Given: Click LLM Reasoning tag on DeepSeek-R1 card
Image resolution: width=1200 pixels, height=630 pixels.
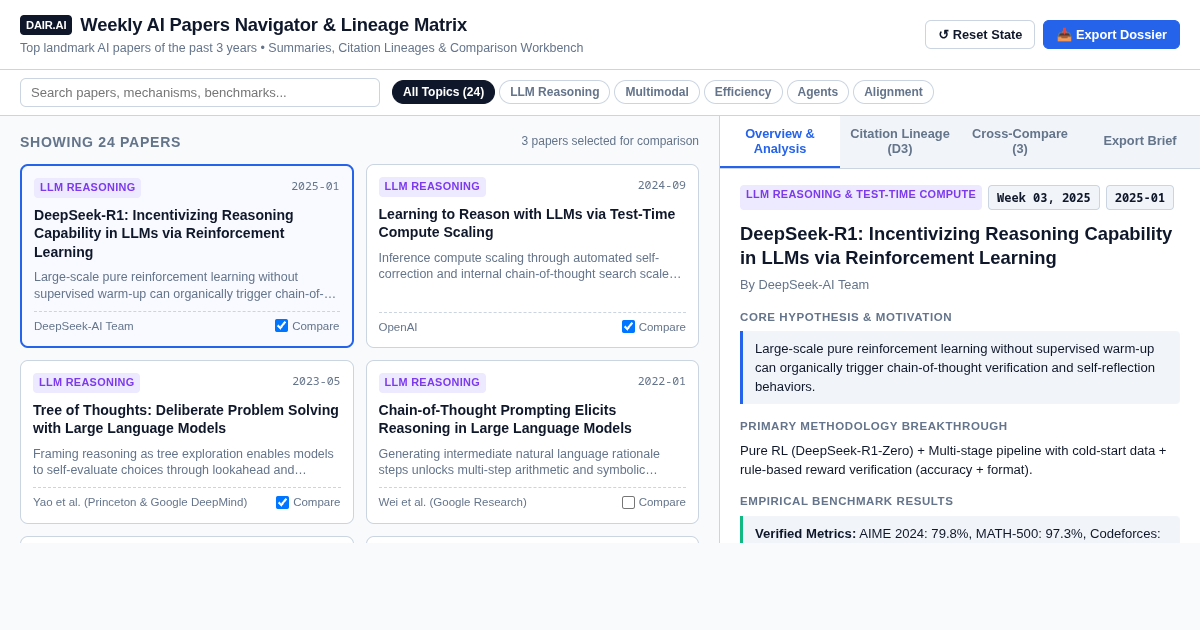Looking at the screenshot, I should pos(88,187).
